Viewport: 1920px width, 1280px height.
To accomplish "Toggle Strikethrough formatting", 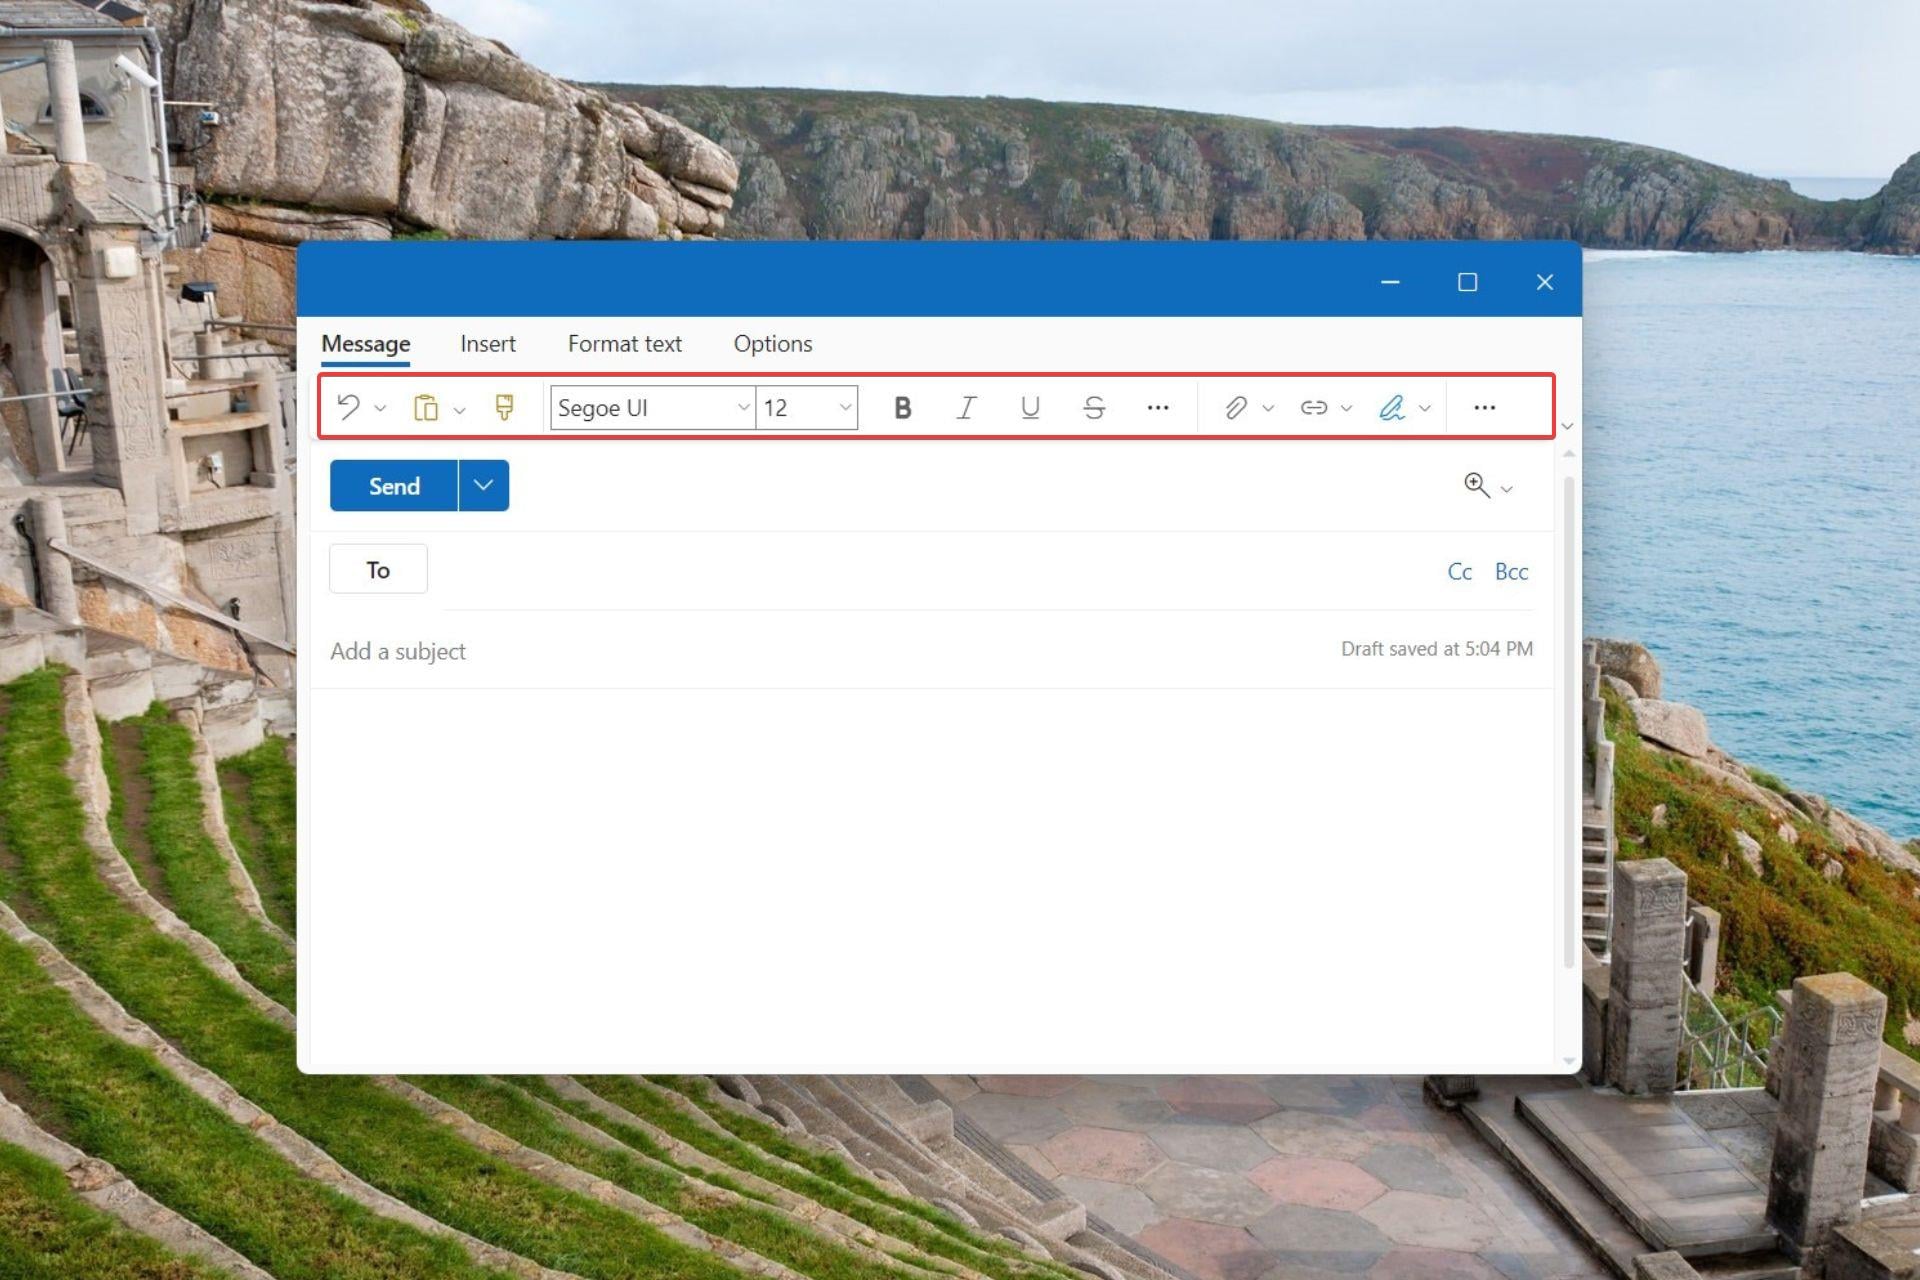I will pyautogui.click(x=1094, y=407).
